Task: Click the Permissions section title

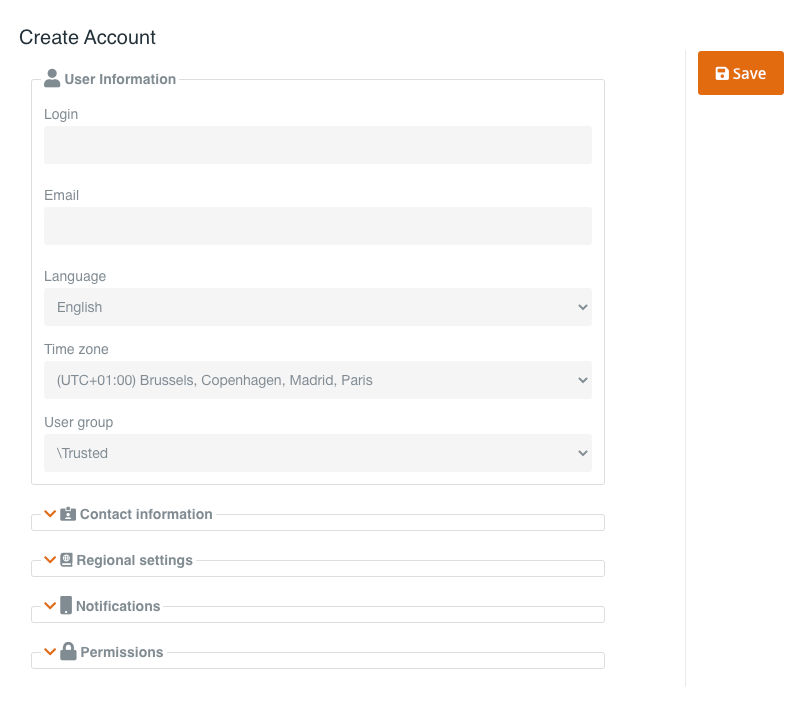Action: [x=122, y=652]
